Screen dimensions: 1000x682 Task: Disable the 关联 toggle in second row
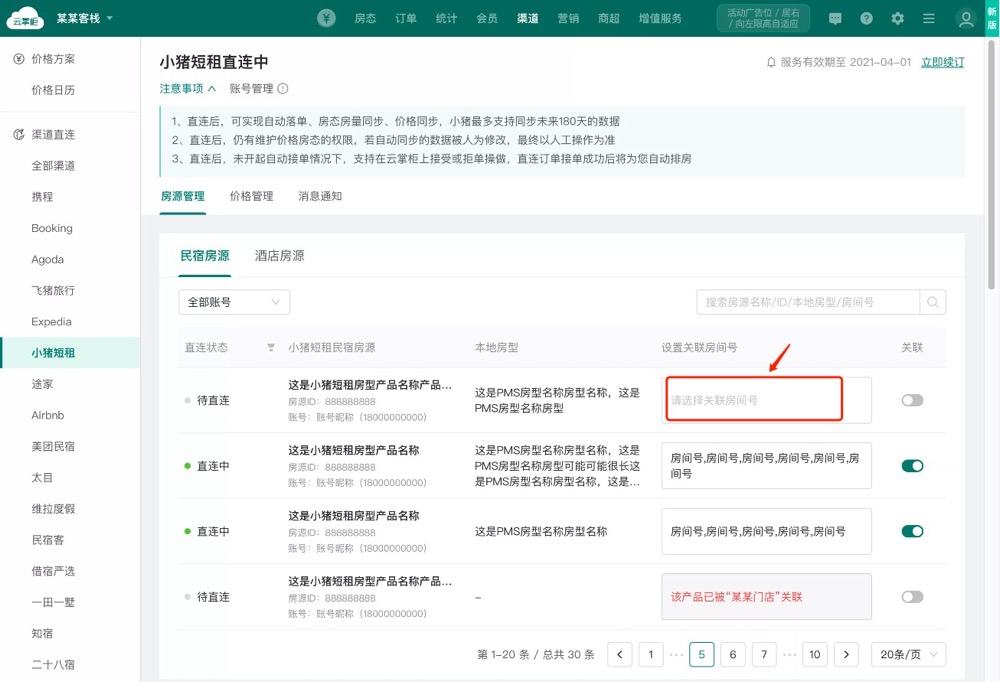[911, 466]
